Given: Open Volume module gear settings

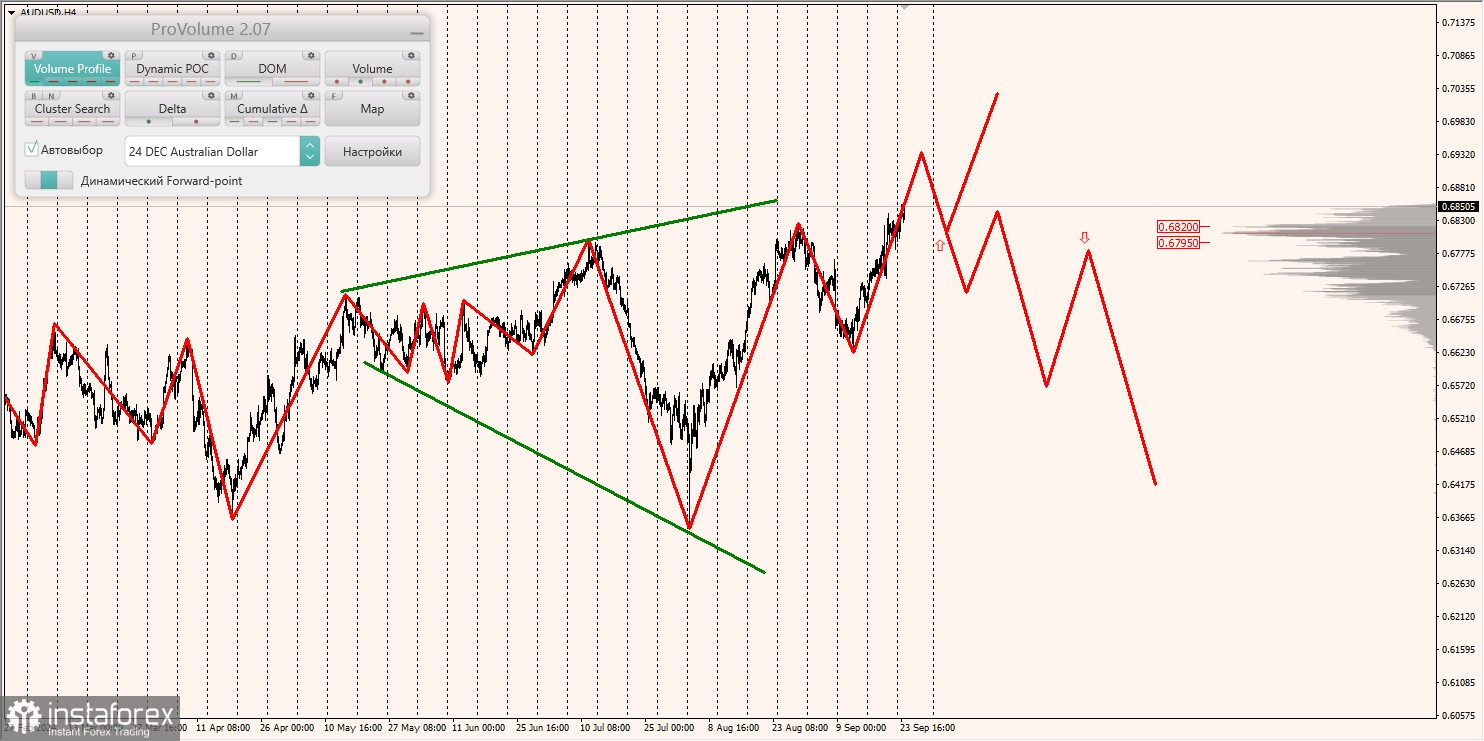Looking at the screenshot, I should [411, 56].
